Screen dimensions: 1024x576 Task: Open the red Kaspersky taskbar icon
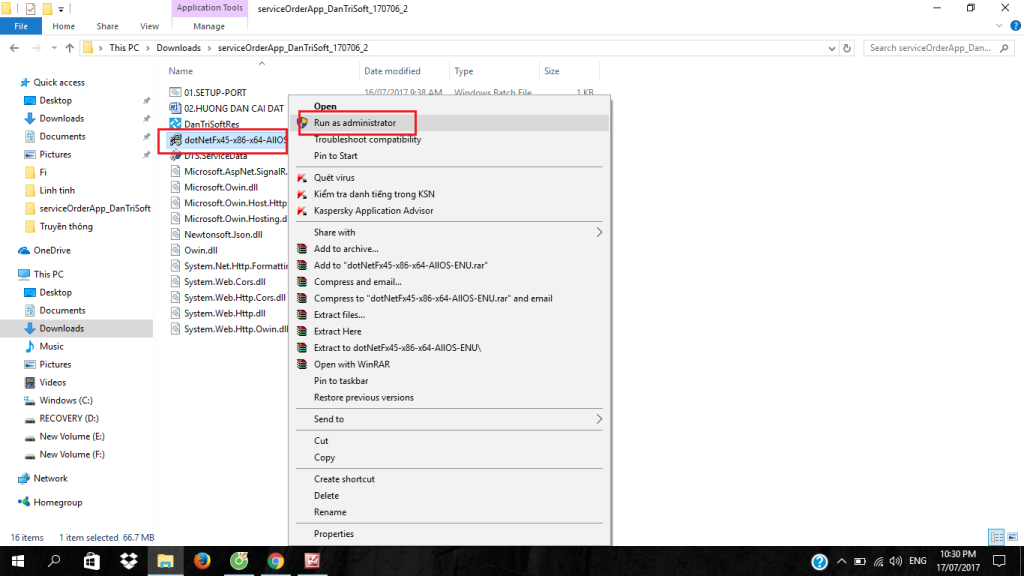point(312,561)
